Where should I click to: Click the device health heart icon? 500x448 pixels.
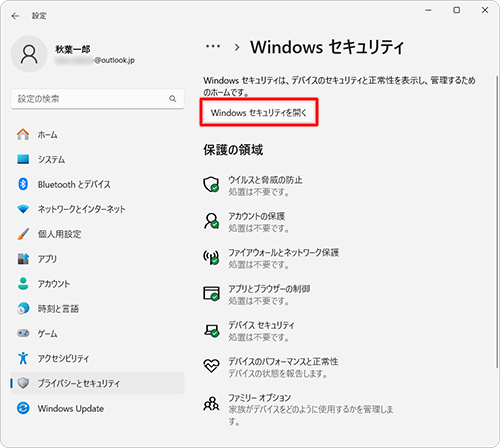tap(211, 366)
